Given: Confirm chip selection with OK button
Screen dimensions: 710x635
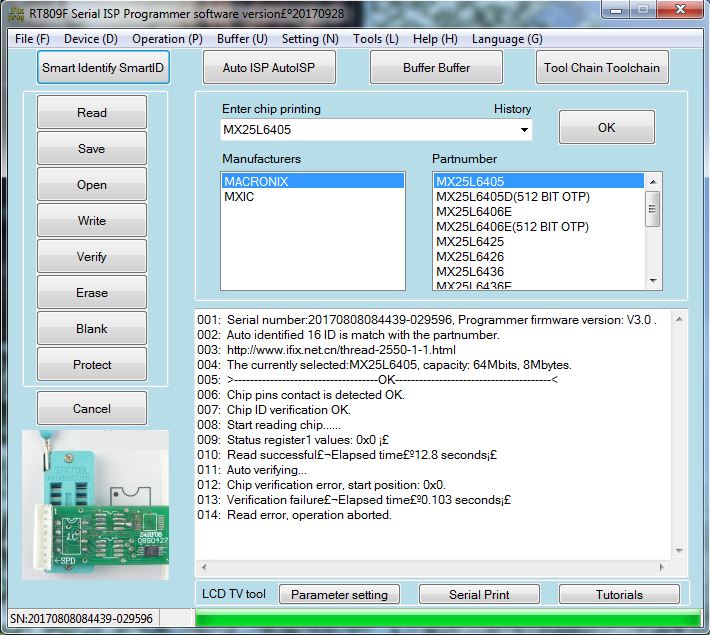Looking at the screenshot, I should (607, 127).
